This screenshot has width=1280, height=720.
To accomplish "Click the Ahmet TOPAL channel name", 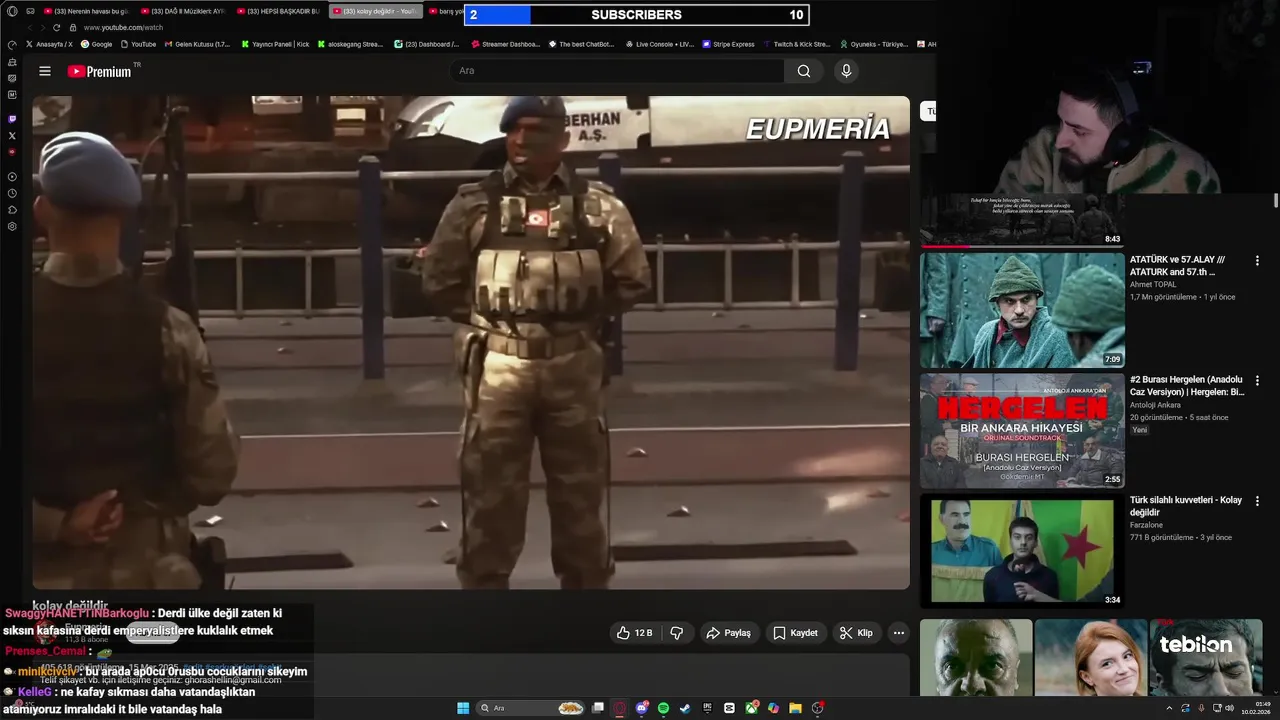I will 1153,284.
